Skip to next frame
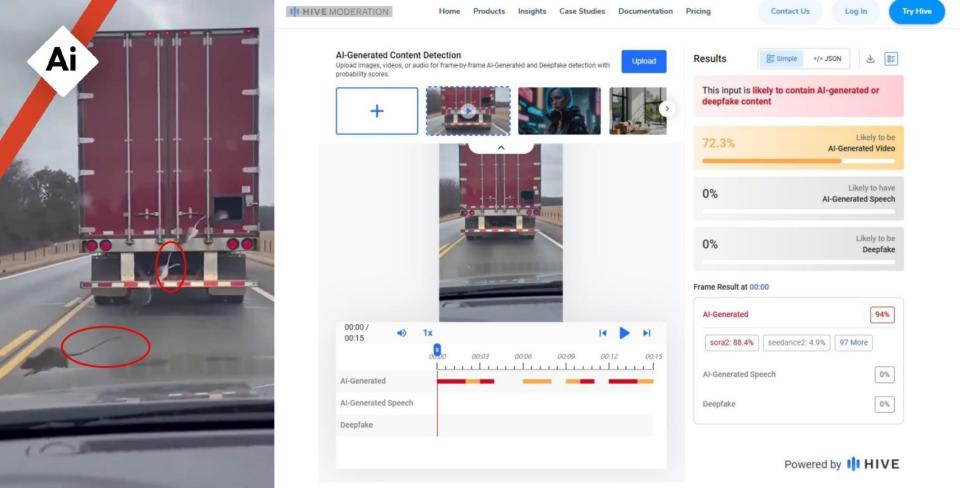Screen dimensions: 960x488 (647, 333)
